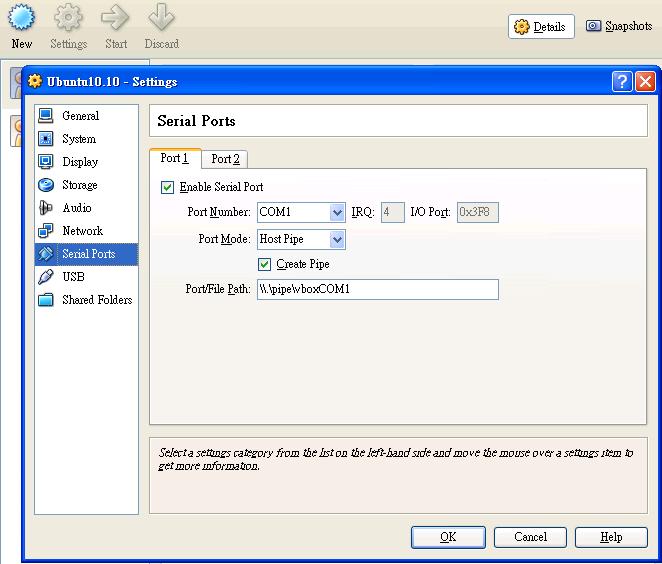Open General settings label

(x=81, y=116)
